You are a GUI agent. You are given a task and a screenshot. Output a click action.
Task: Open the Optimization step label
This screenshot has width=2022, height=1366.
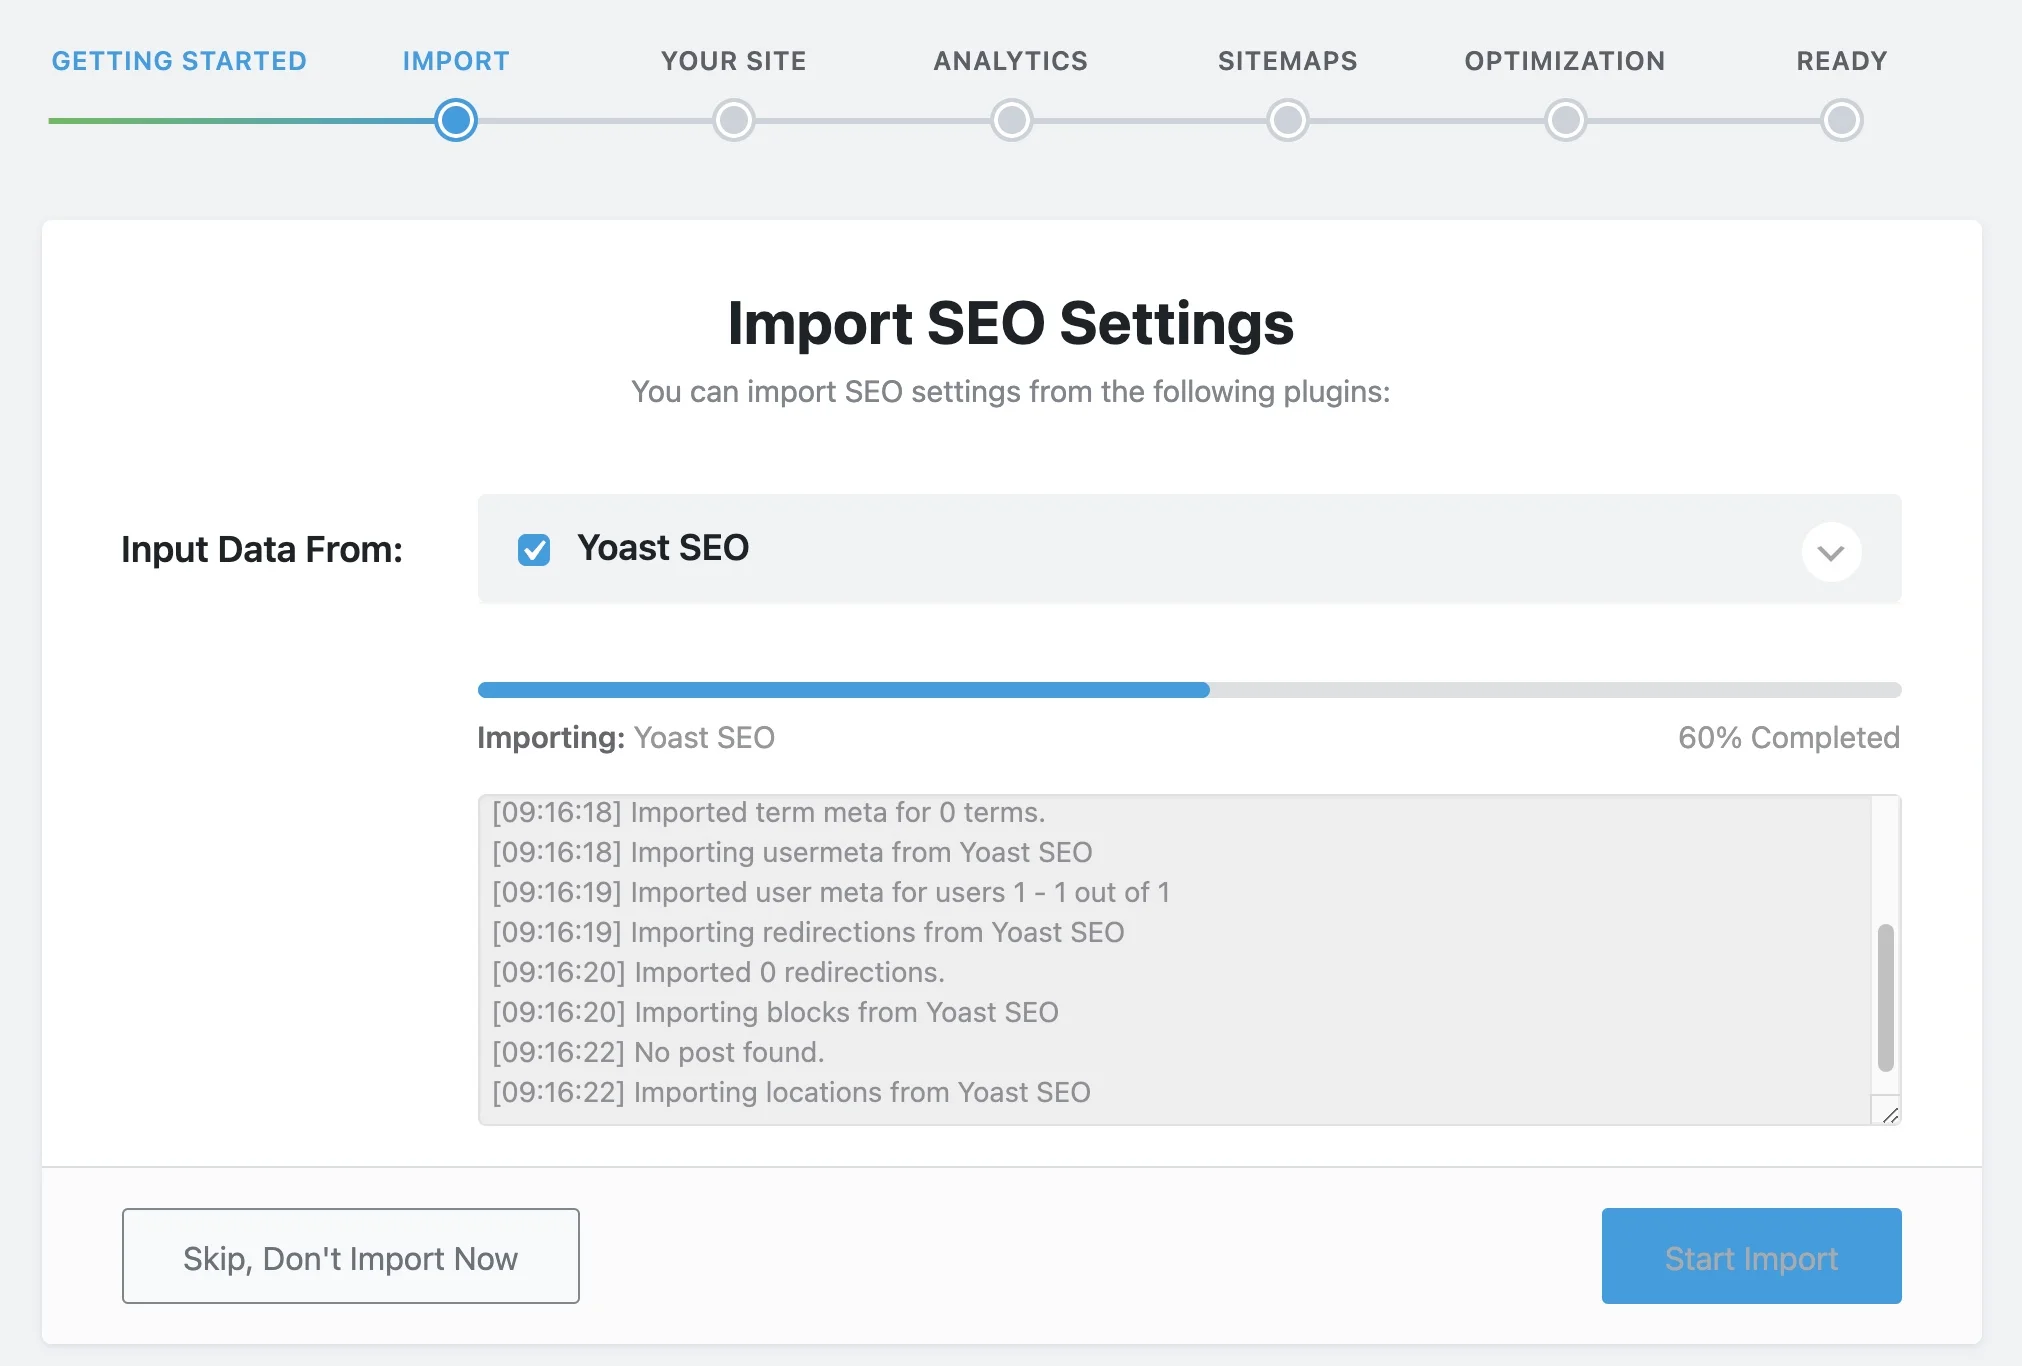(1565, 61)
